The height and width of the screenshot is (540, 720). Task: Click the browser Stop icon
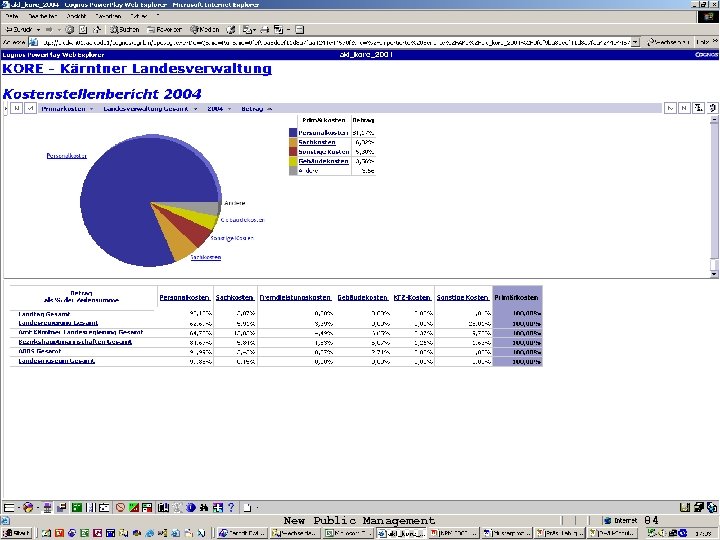(x=69, y=29)
